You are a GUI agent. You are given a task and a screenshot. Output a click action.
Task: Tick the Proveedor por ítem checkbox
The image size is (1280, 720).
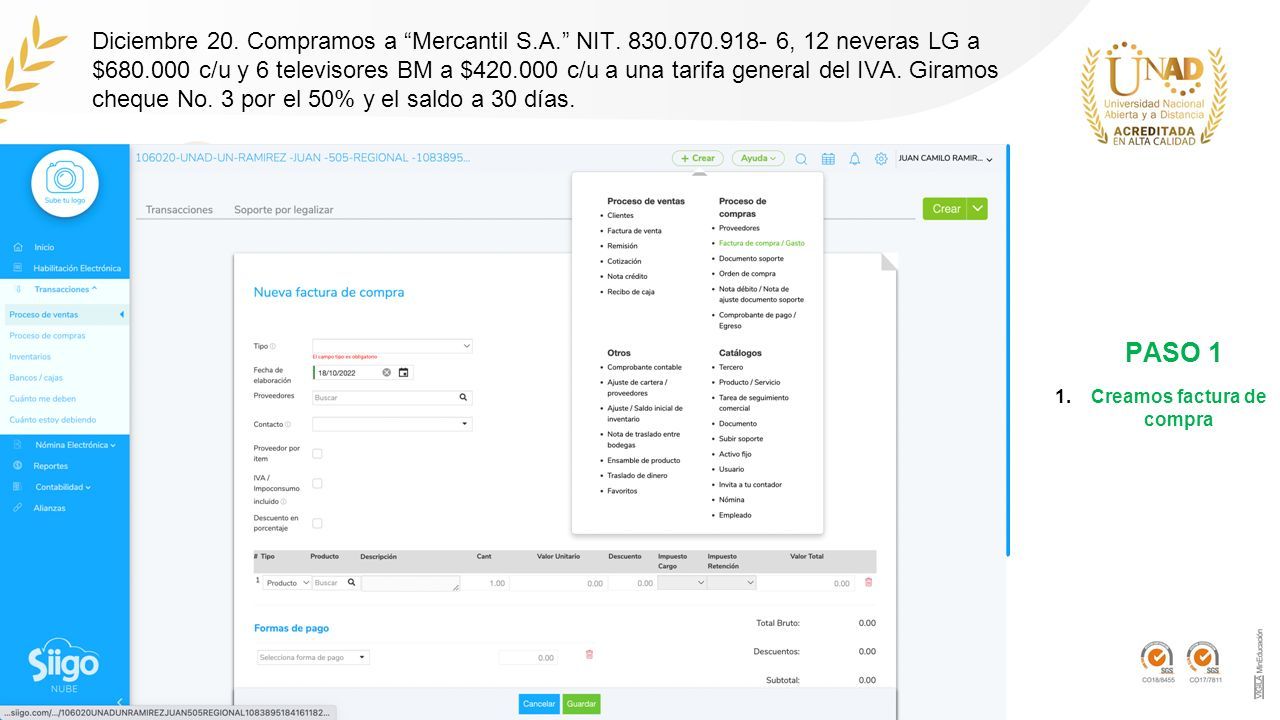pos(317,453)
